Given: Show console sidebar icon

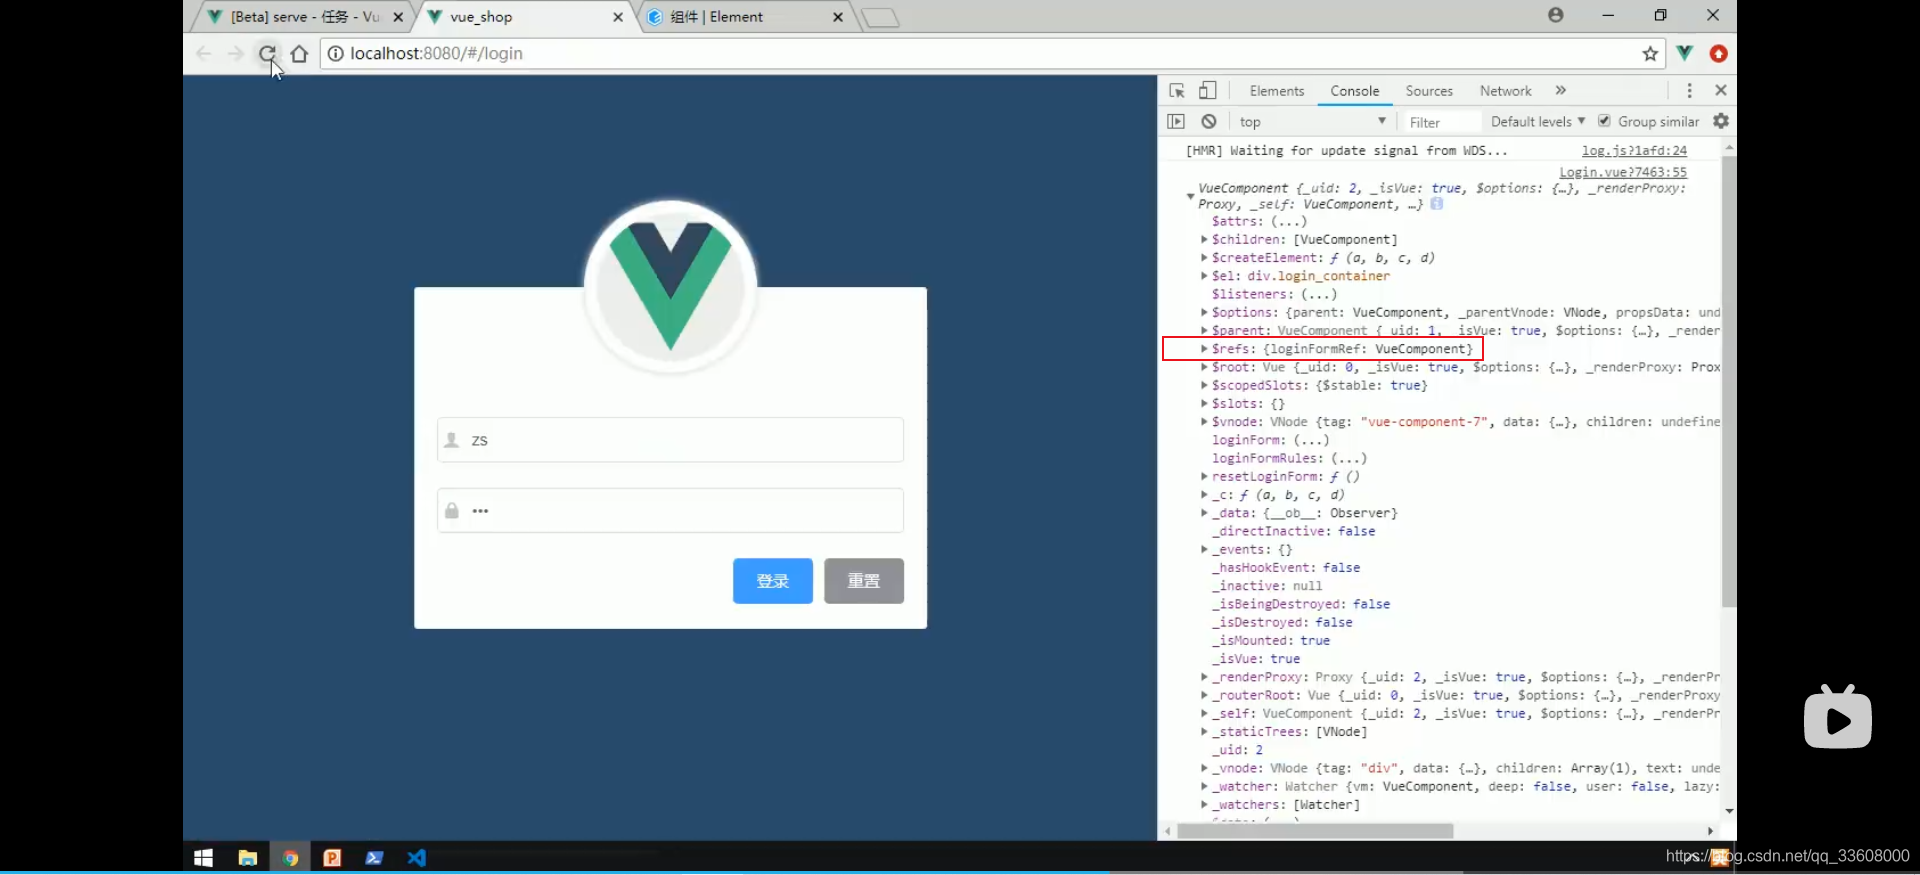Looking at the screenshot, I should point(1176,121).
